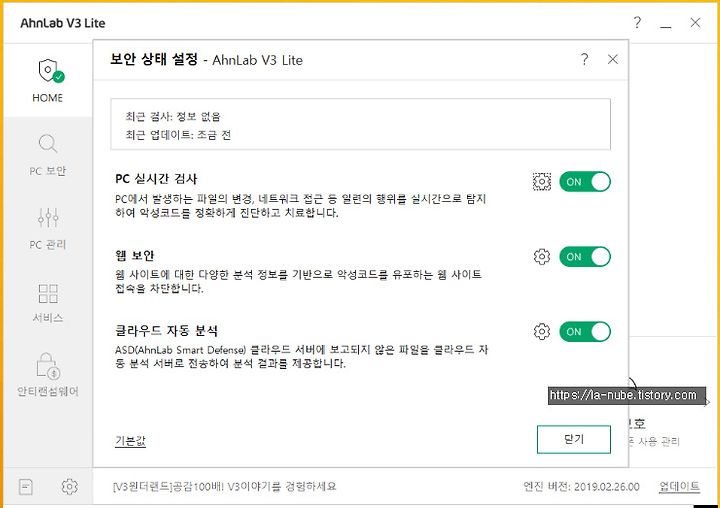Open PC 실시간 검사 settings gear
This screenshot has width=720, height=508.
point(542,182)
